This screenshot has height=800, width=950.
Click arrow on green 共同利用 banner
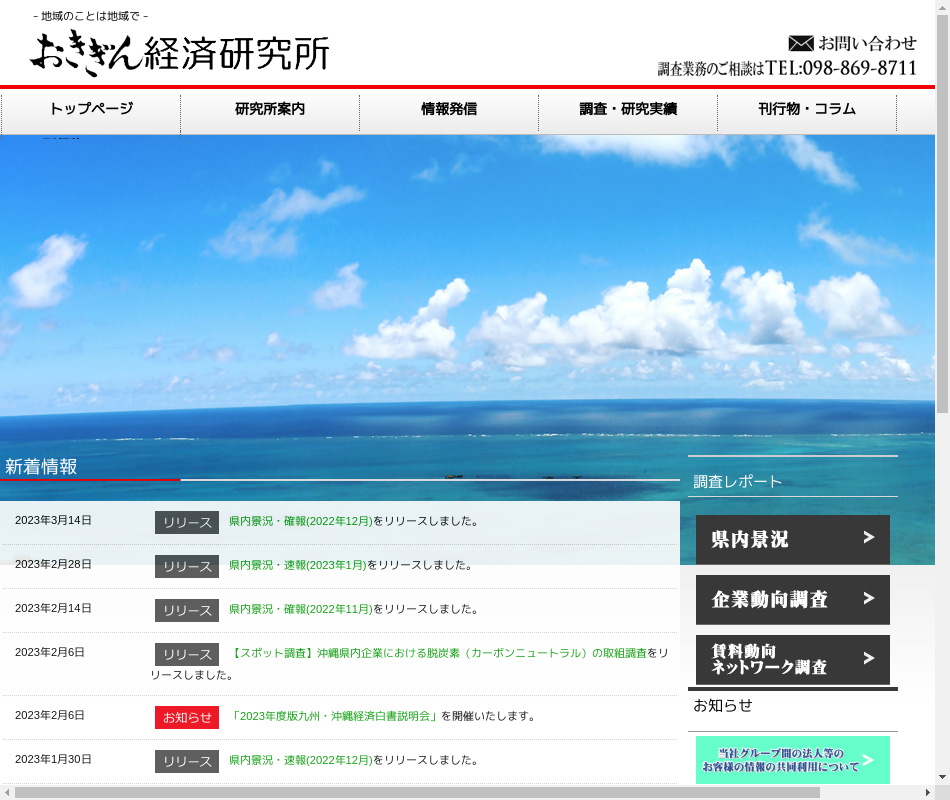[868, 760]
